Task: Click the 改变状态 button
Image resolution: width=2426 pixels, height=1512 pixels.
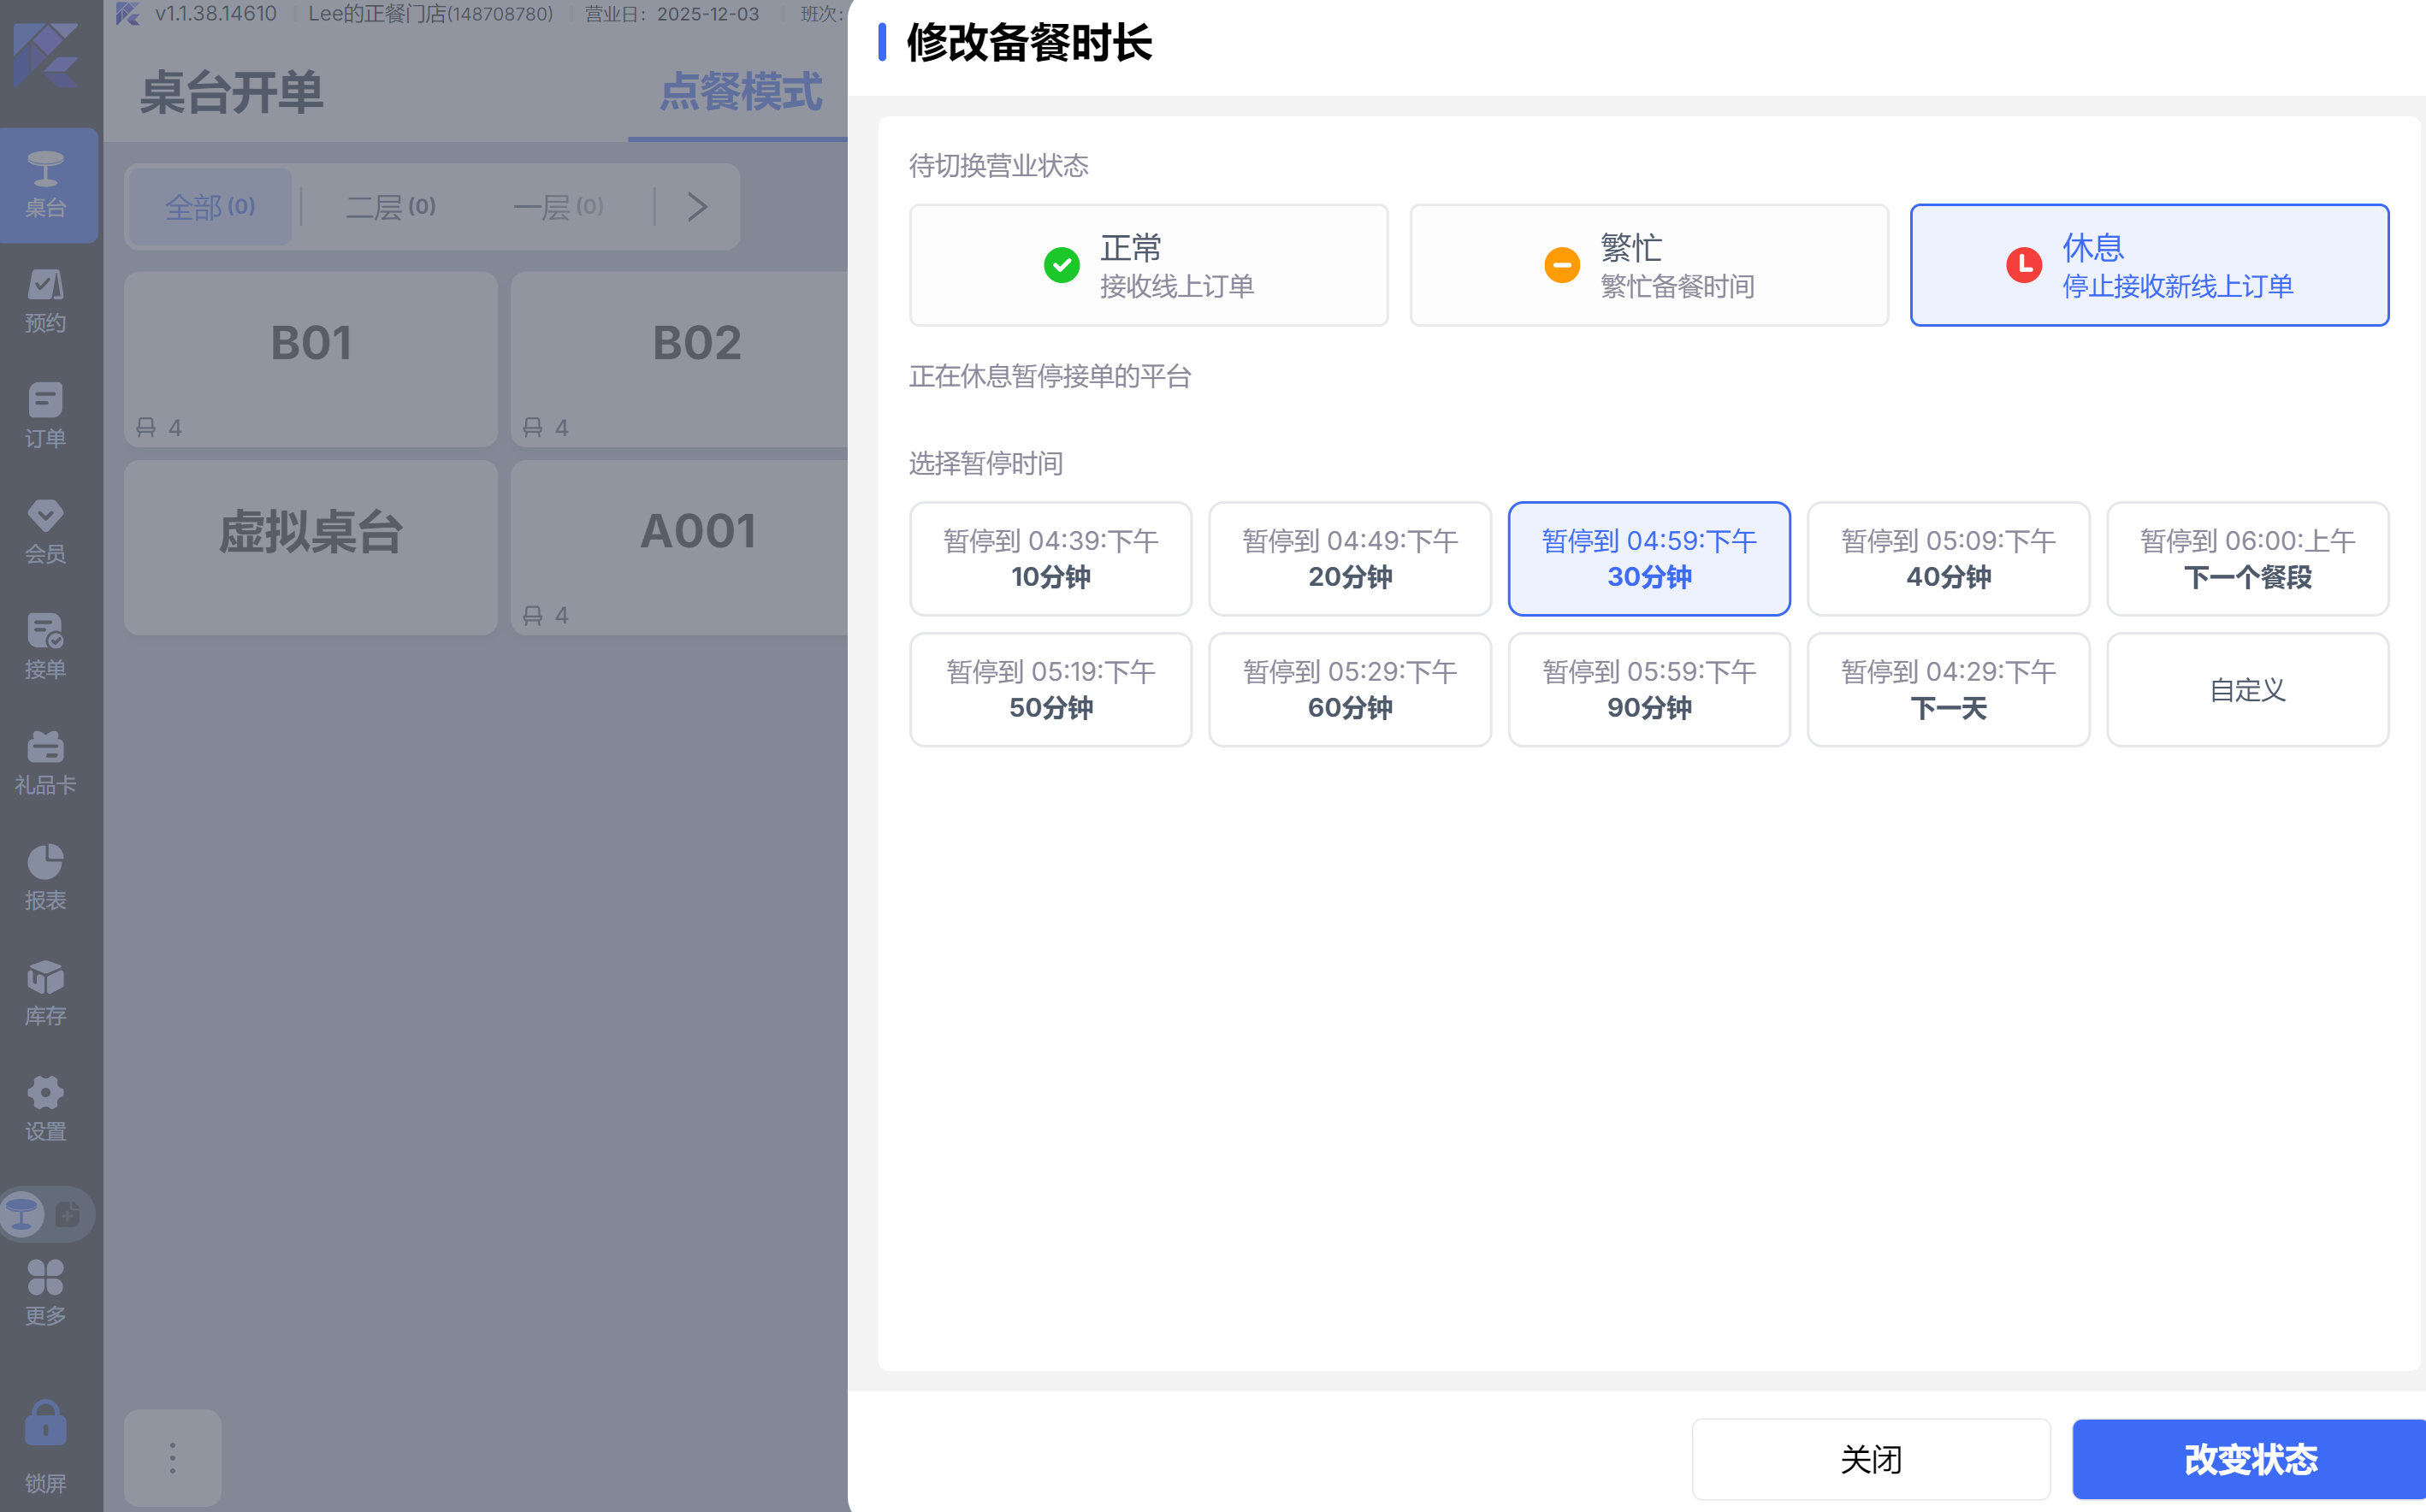Action: [2248, 1459]
